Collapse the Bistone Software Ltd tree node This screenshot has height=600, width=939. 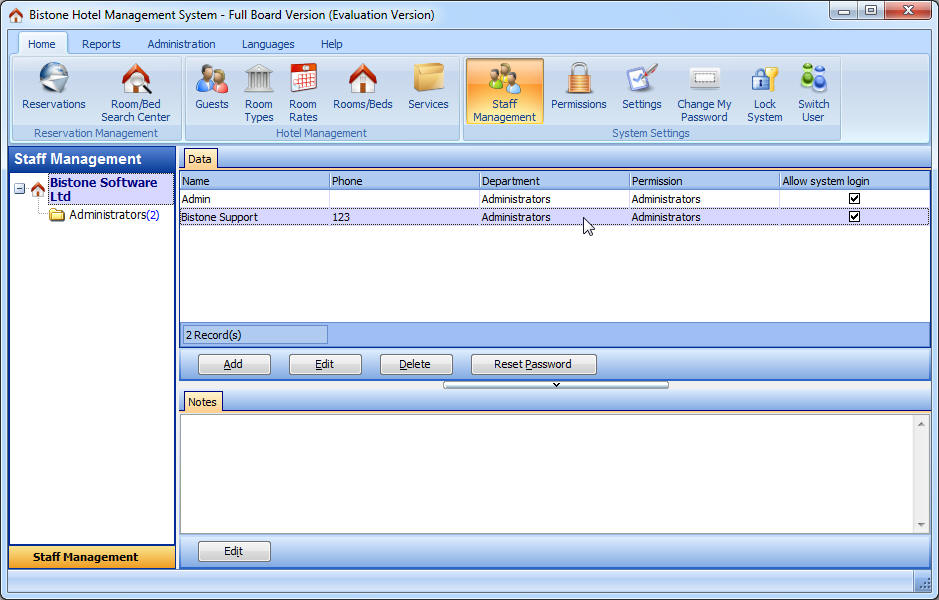pos(20,189)
